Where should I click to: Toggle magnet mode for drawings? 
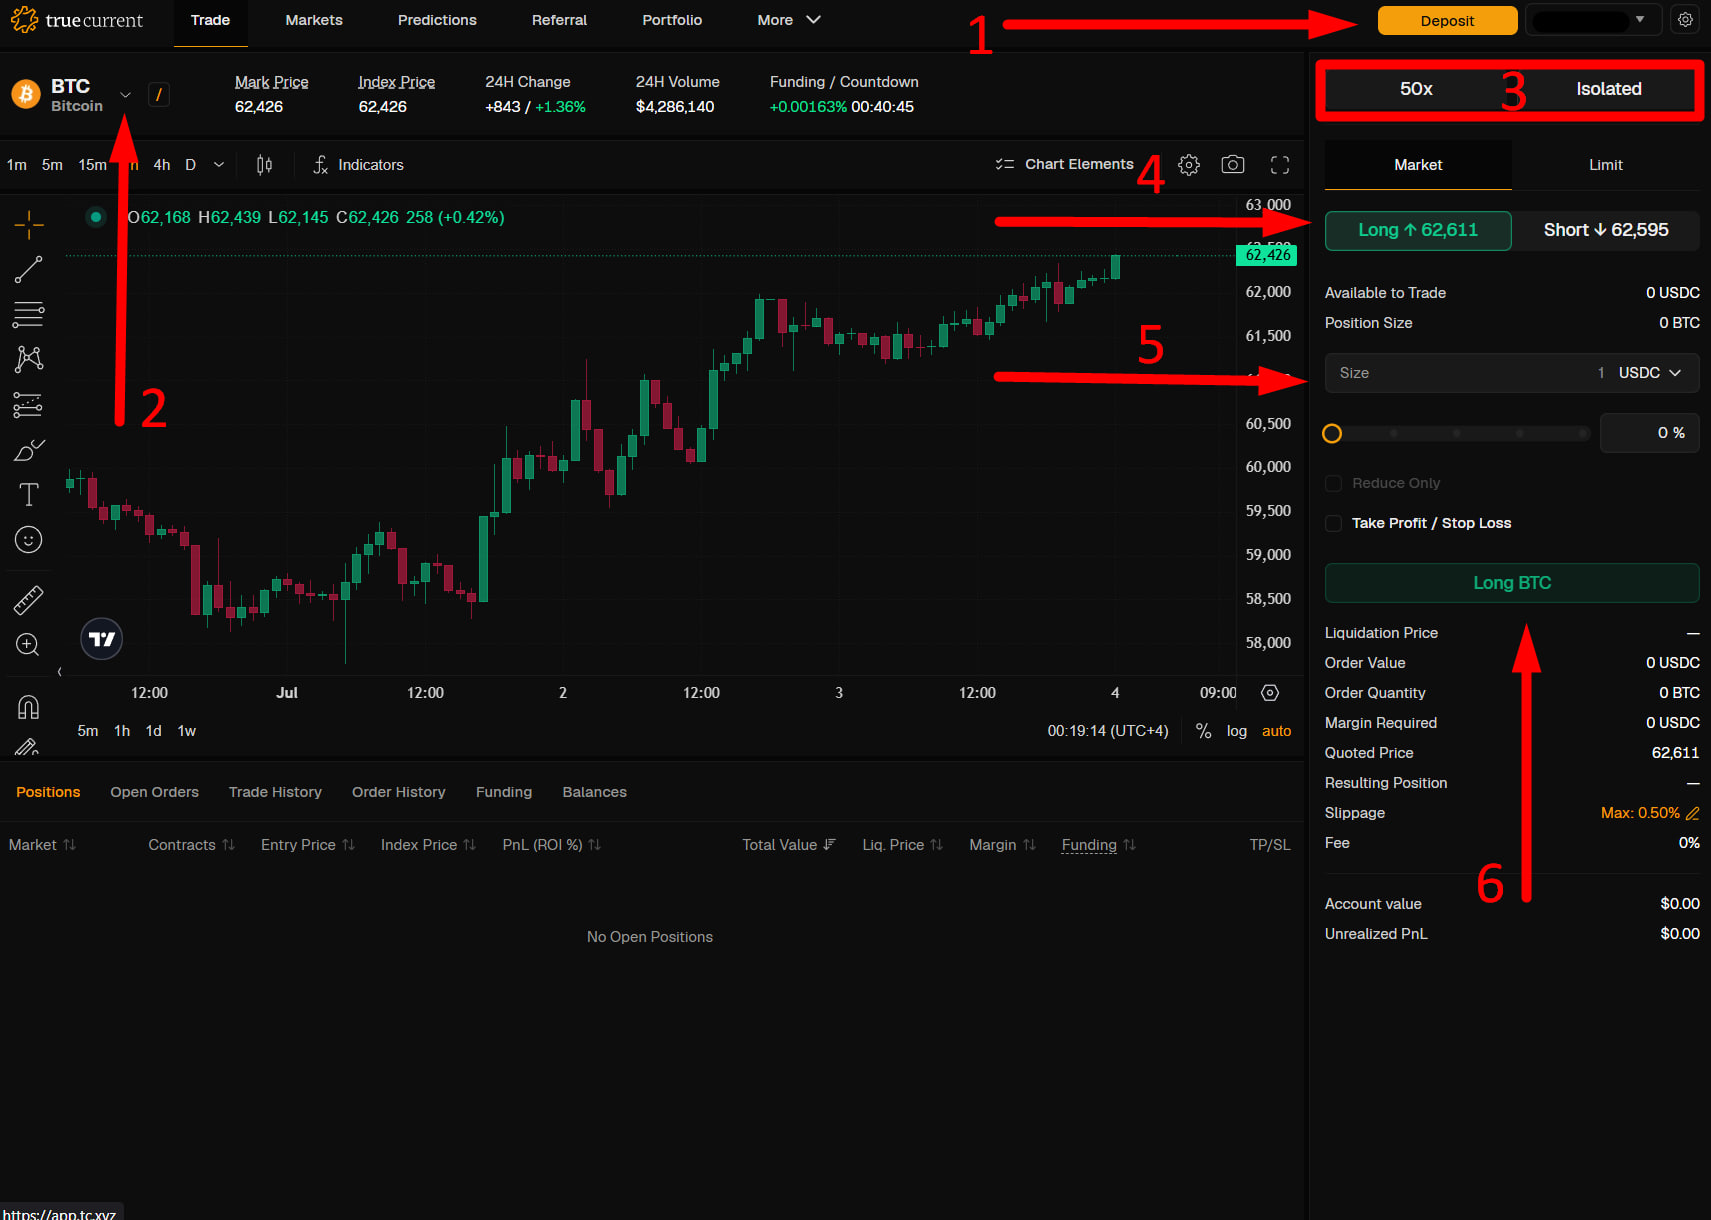[x=29, y=707]
